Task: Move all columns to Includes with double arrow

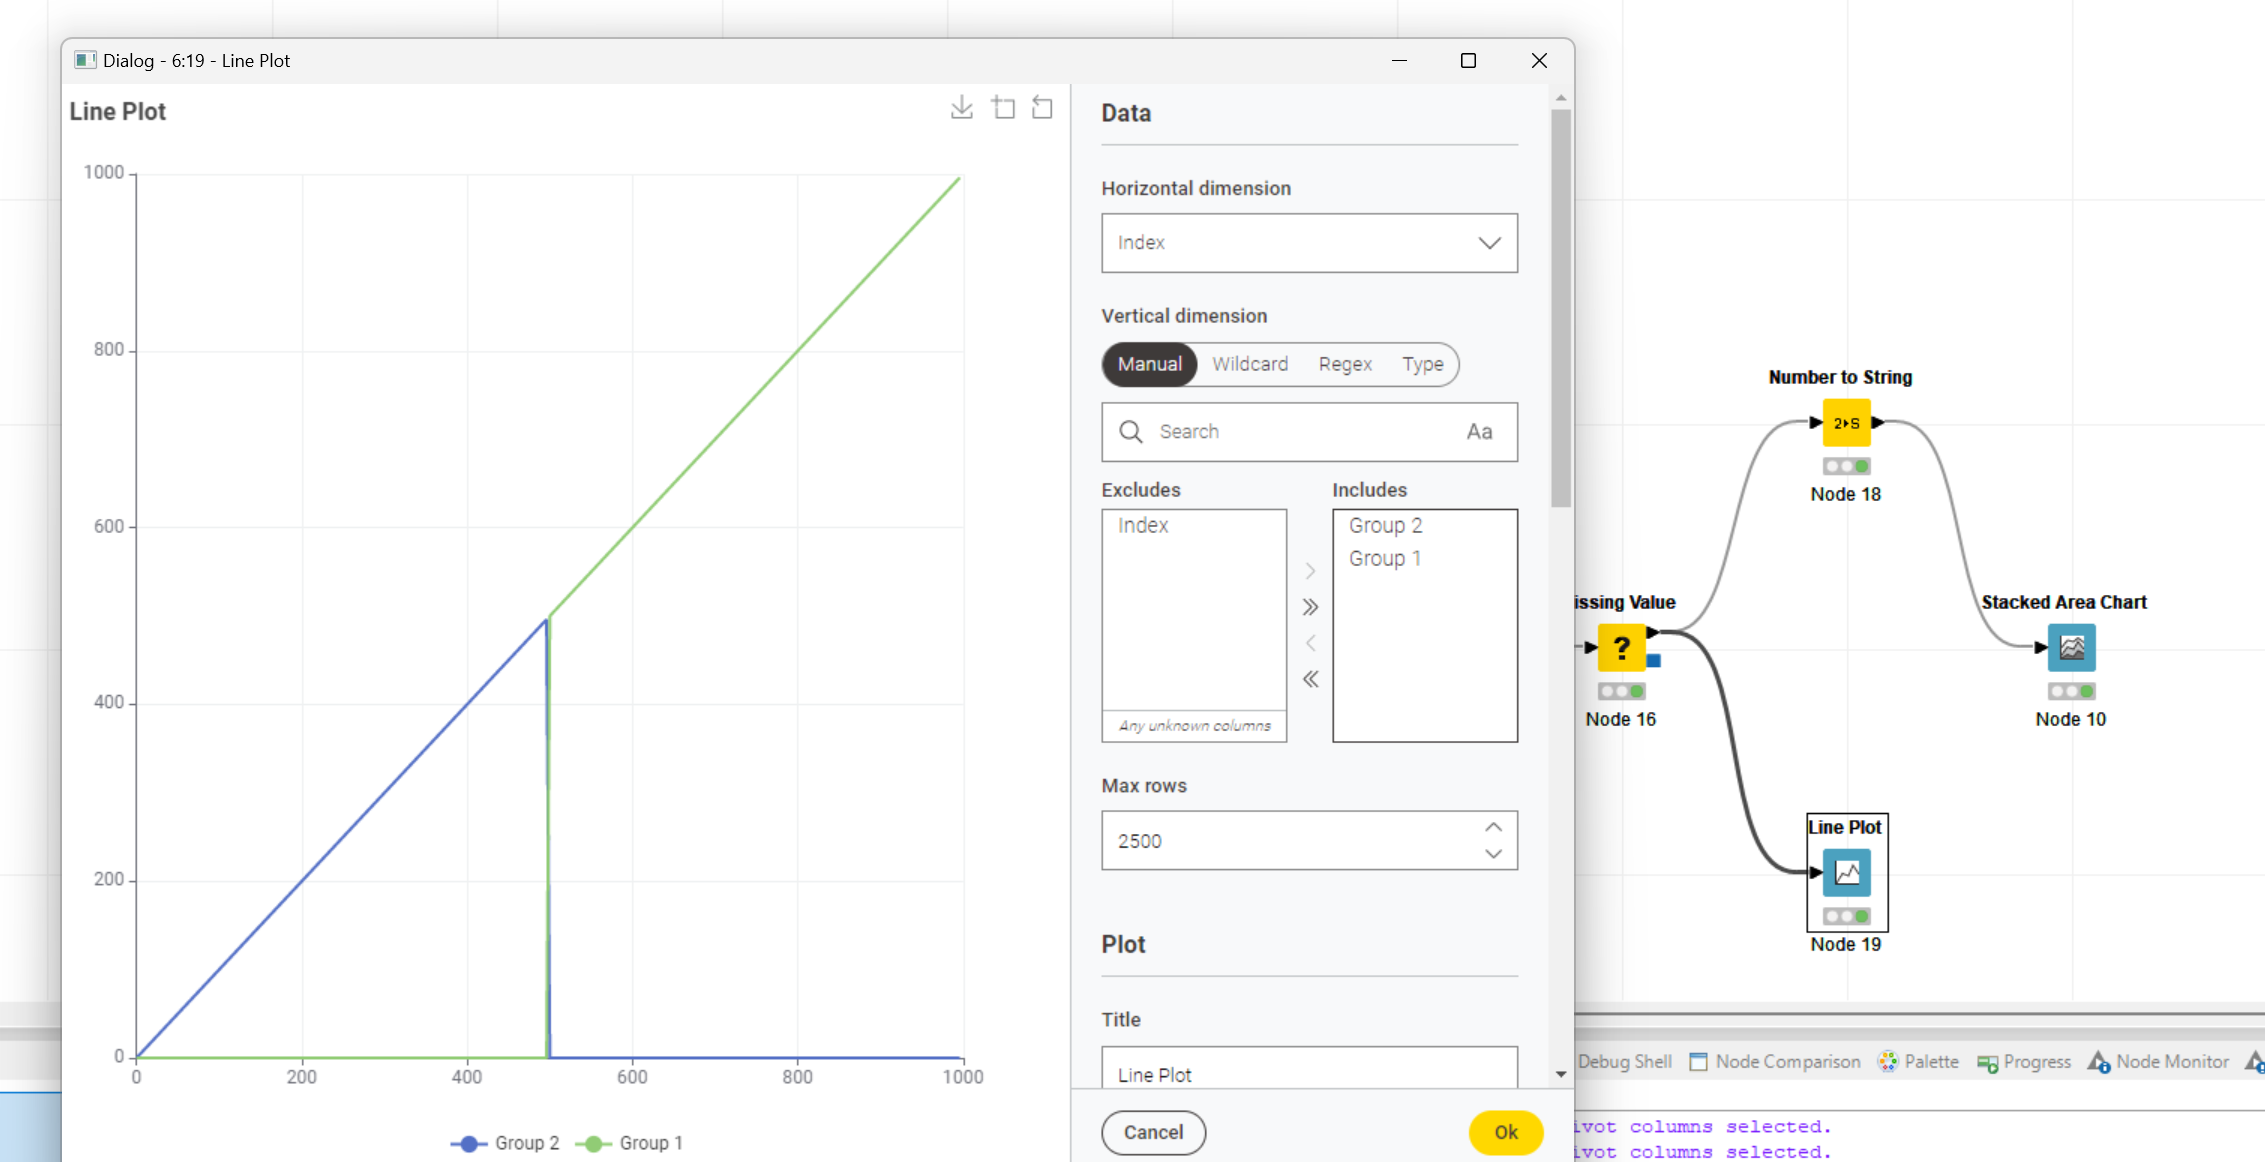Action: coord(1310,607)
